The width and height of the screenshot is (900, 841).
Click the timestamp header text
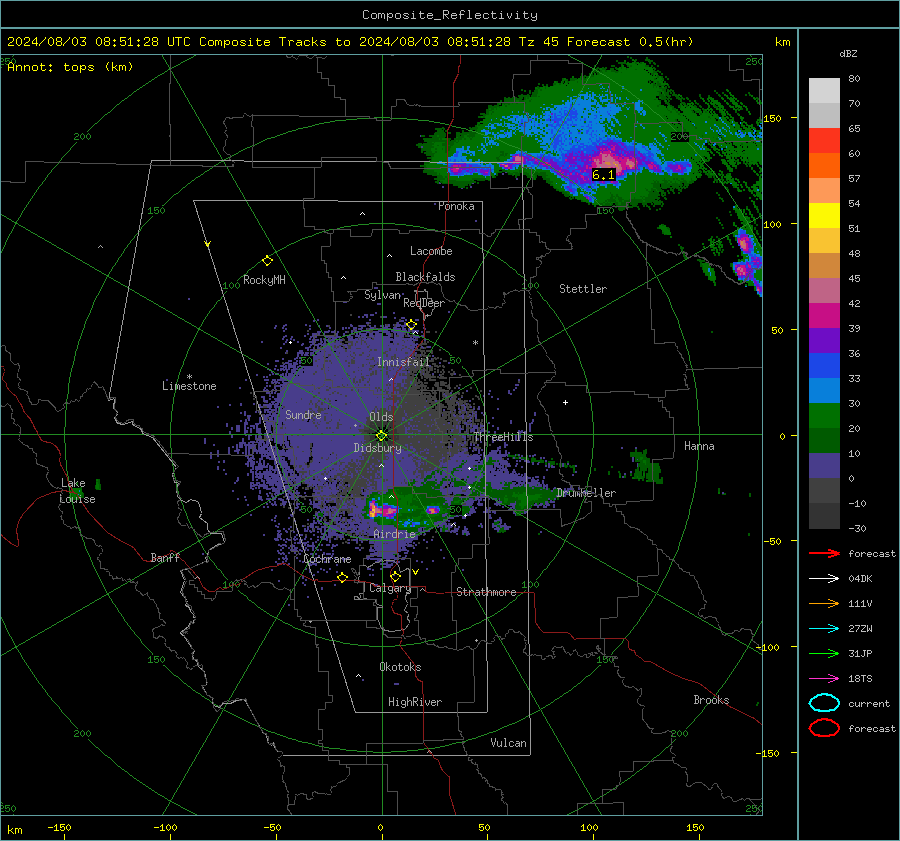pyautogui.click(x=350, y=42)
